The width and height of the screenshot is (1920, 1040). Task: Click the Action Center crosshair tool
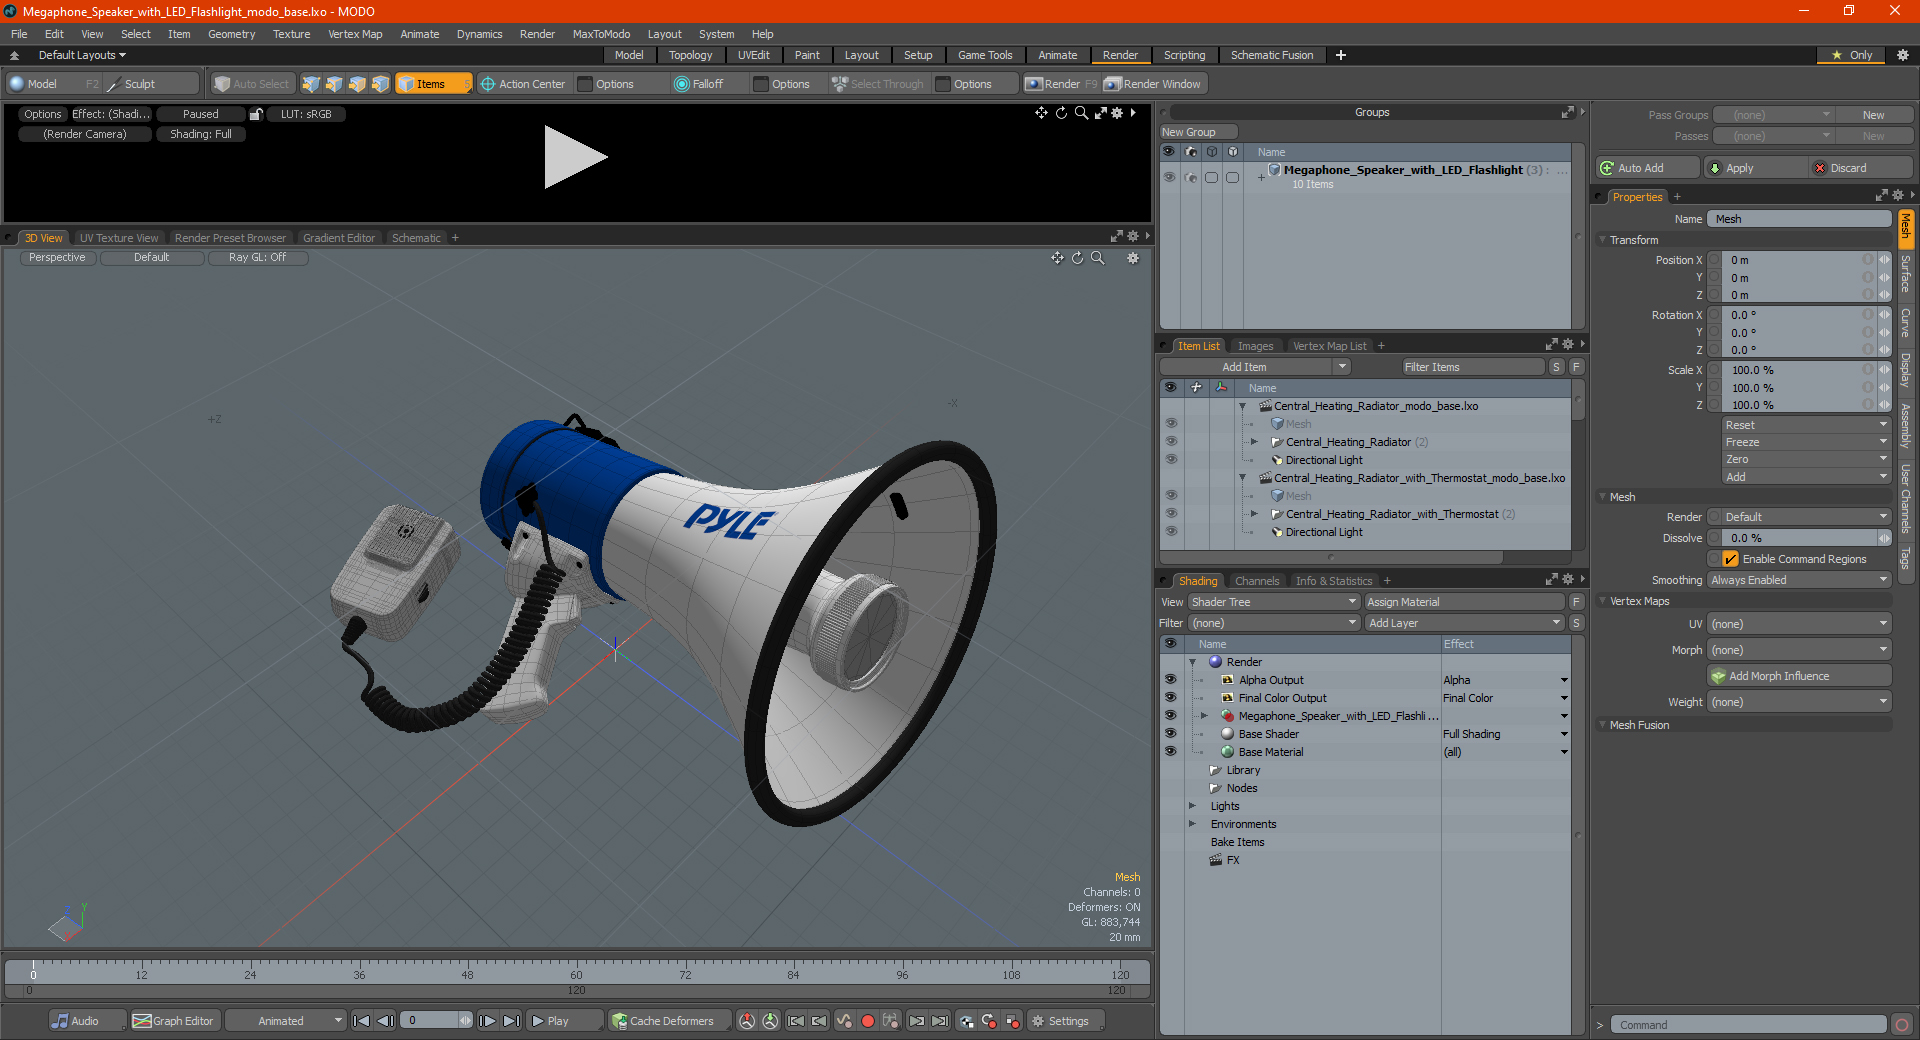pyautogui.click(x=522, y=84)
